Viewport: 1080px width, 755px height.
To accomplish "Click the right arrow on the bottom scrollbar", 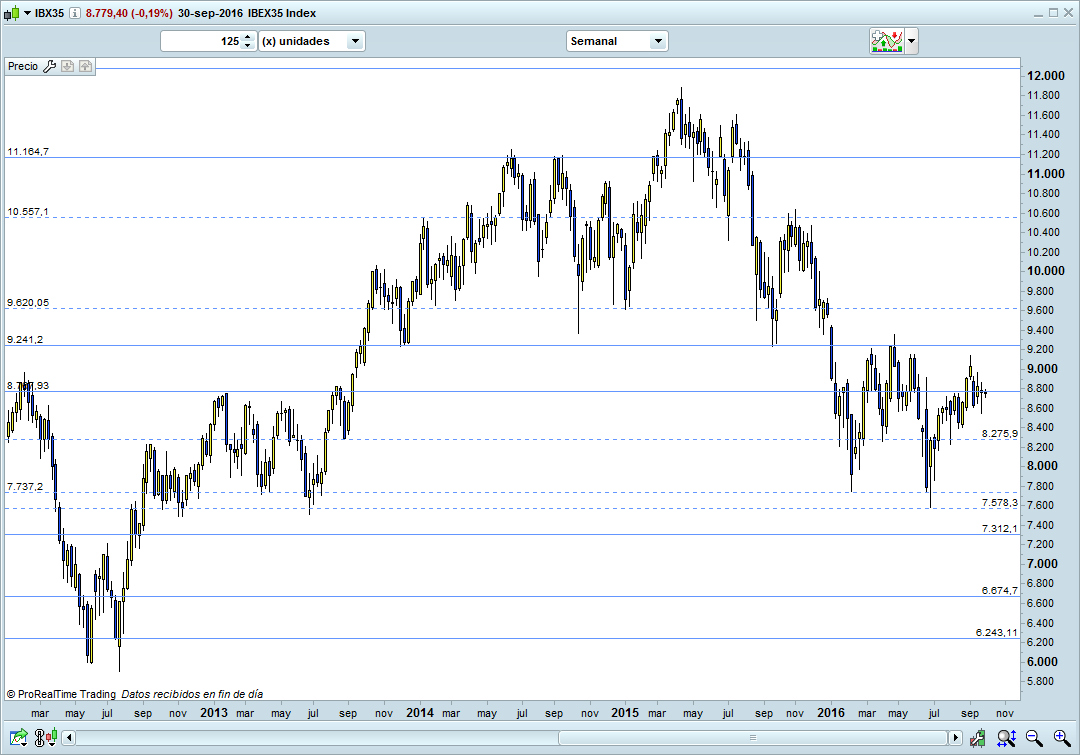I will pos(957,737).
